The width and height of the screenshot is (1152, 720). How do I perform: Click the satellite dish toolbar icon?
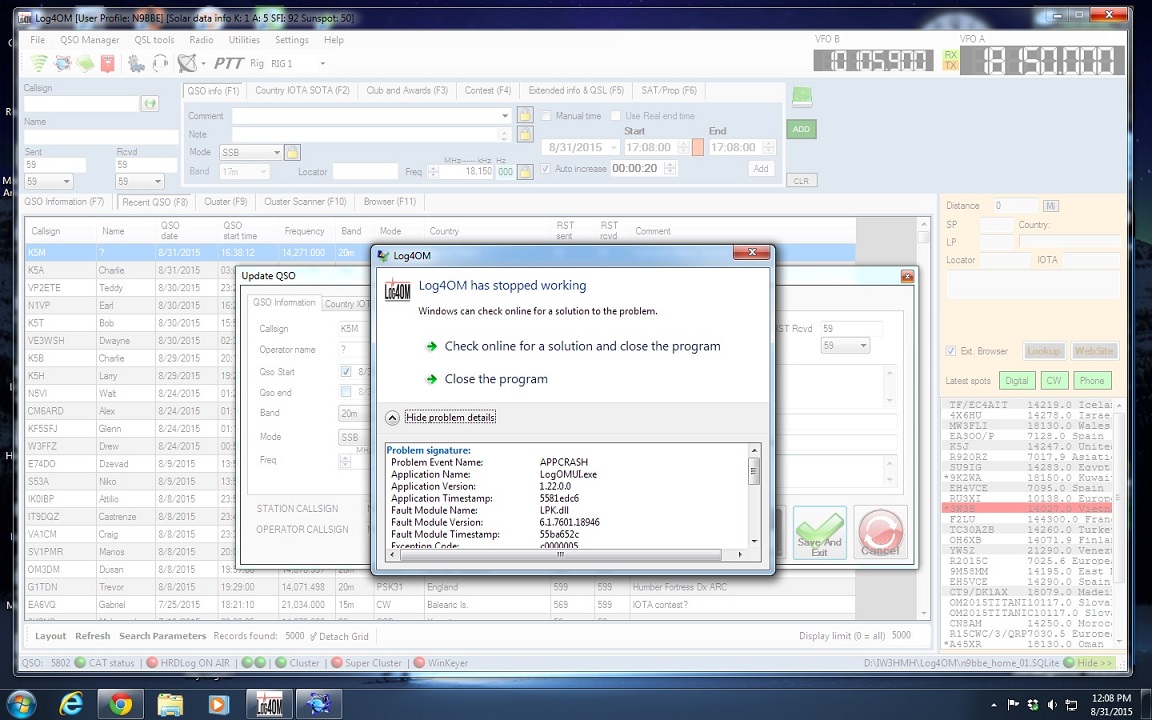tap(187, 63)
